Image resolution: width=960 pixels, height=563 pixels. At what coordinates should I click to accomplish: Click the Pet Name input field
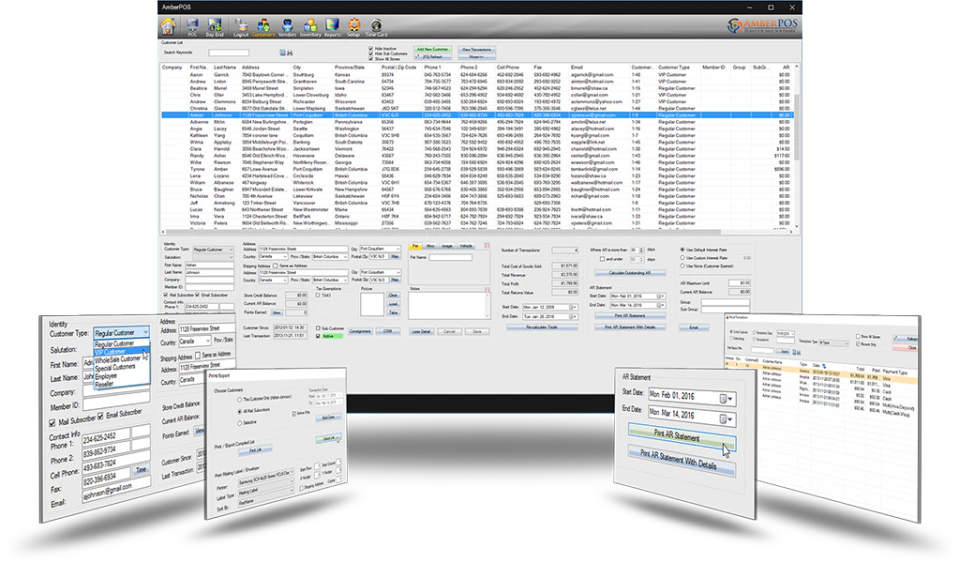[x=450, y=258]
